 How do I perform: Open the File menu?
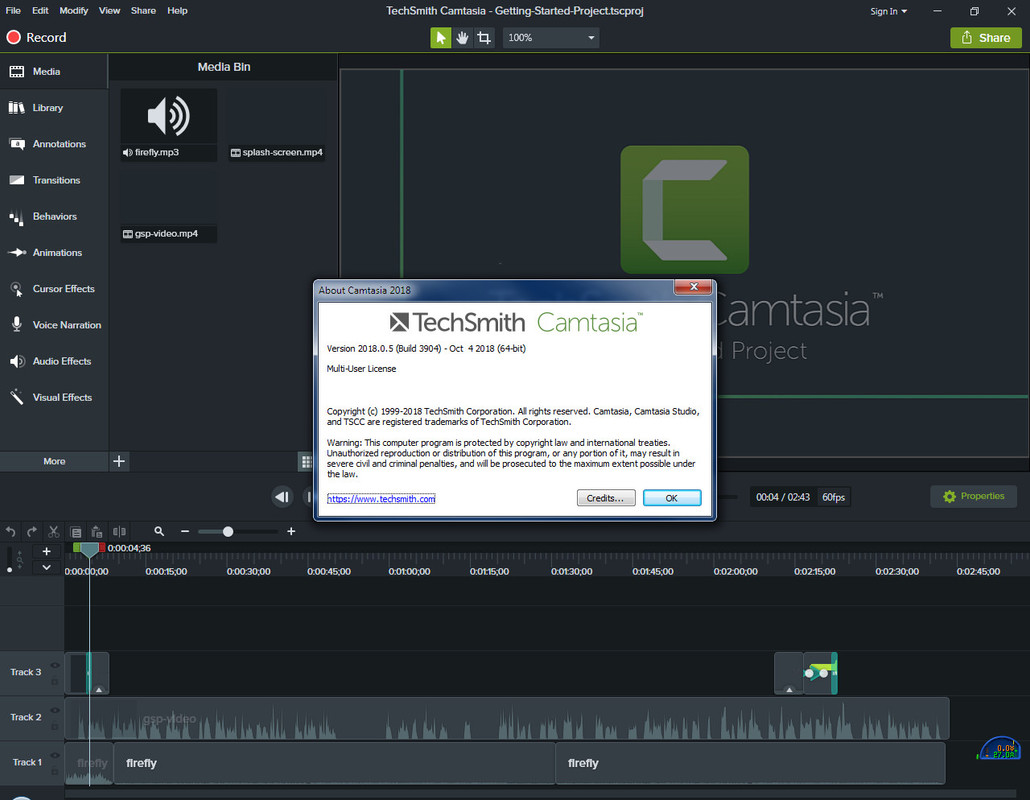tap(13, 11)
